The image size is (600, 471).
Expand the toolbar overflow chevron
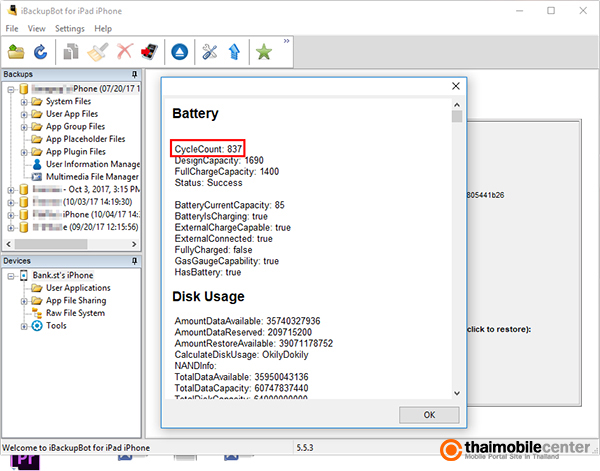pyautogui.click(x=286, y=41)
